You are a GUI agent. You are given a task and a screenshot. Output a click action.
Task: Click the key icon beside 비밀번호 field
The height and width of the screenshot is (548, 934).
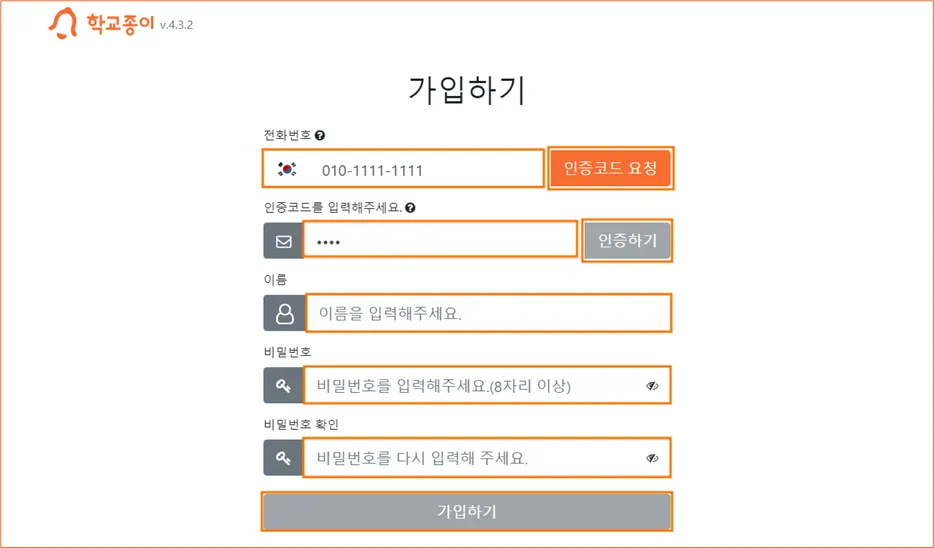(x=284, y=385)
